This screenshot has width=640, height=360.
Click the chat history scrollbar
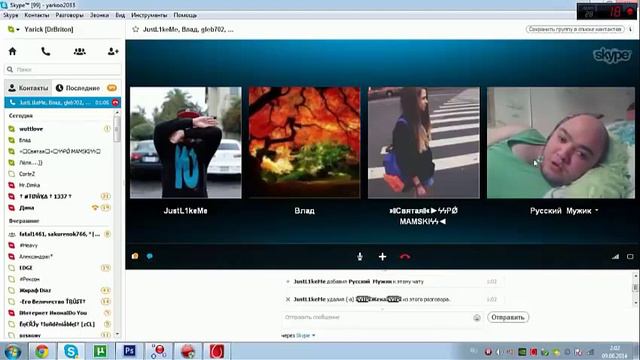point(635,289)
